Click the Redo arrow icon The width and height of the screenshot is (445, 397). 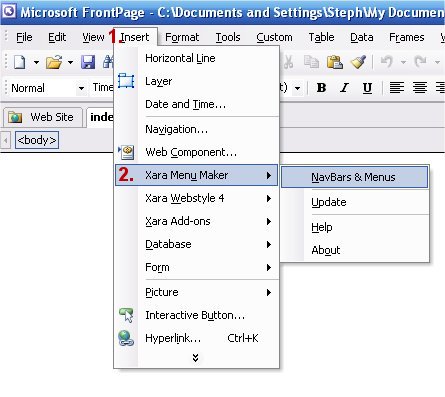pos(421,62)
